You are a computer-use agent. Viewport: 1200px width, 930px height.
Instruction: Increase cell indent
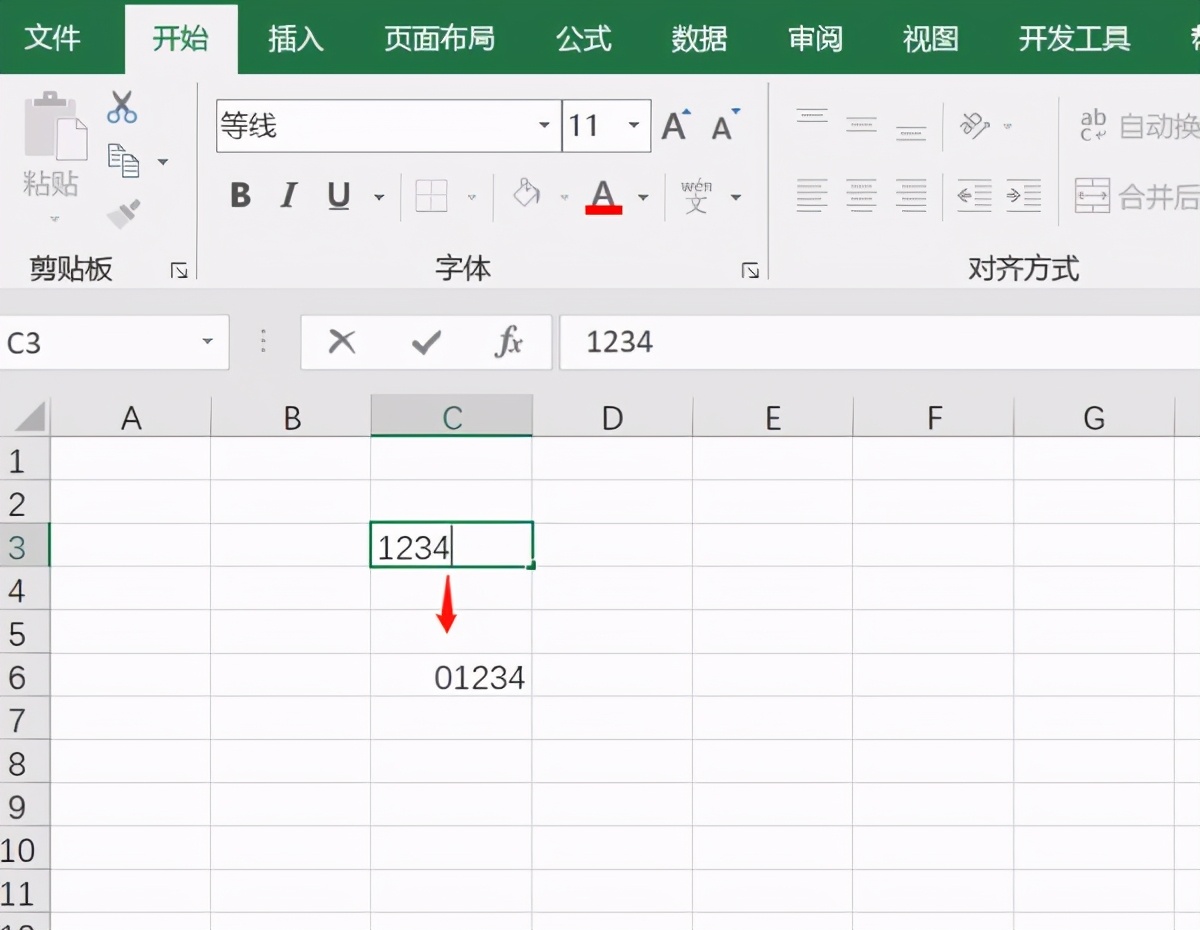point(1024,195)
